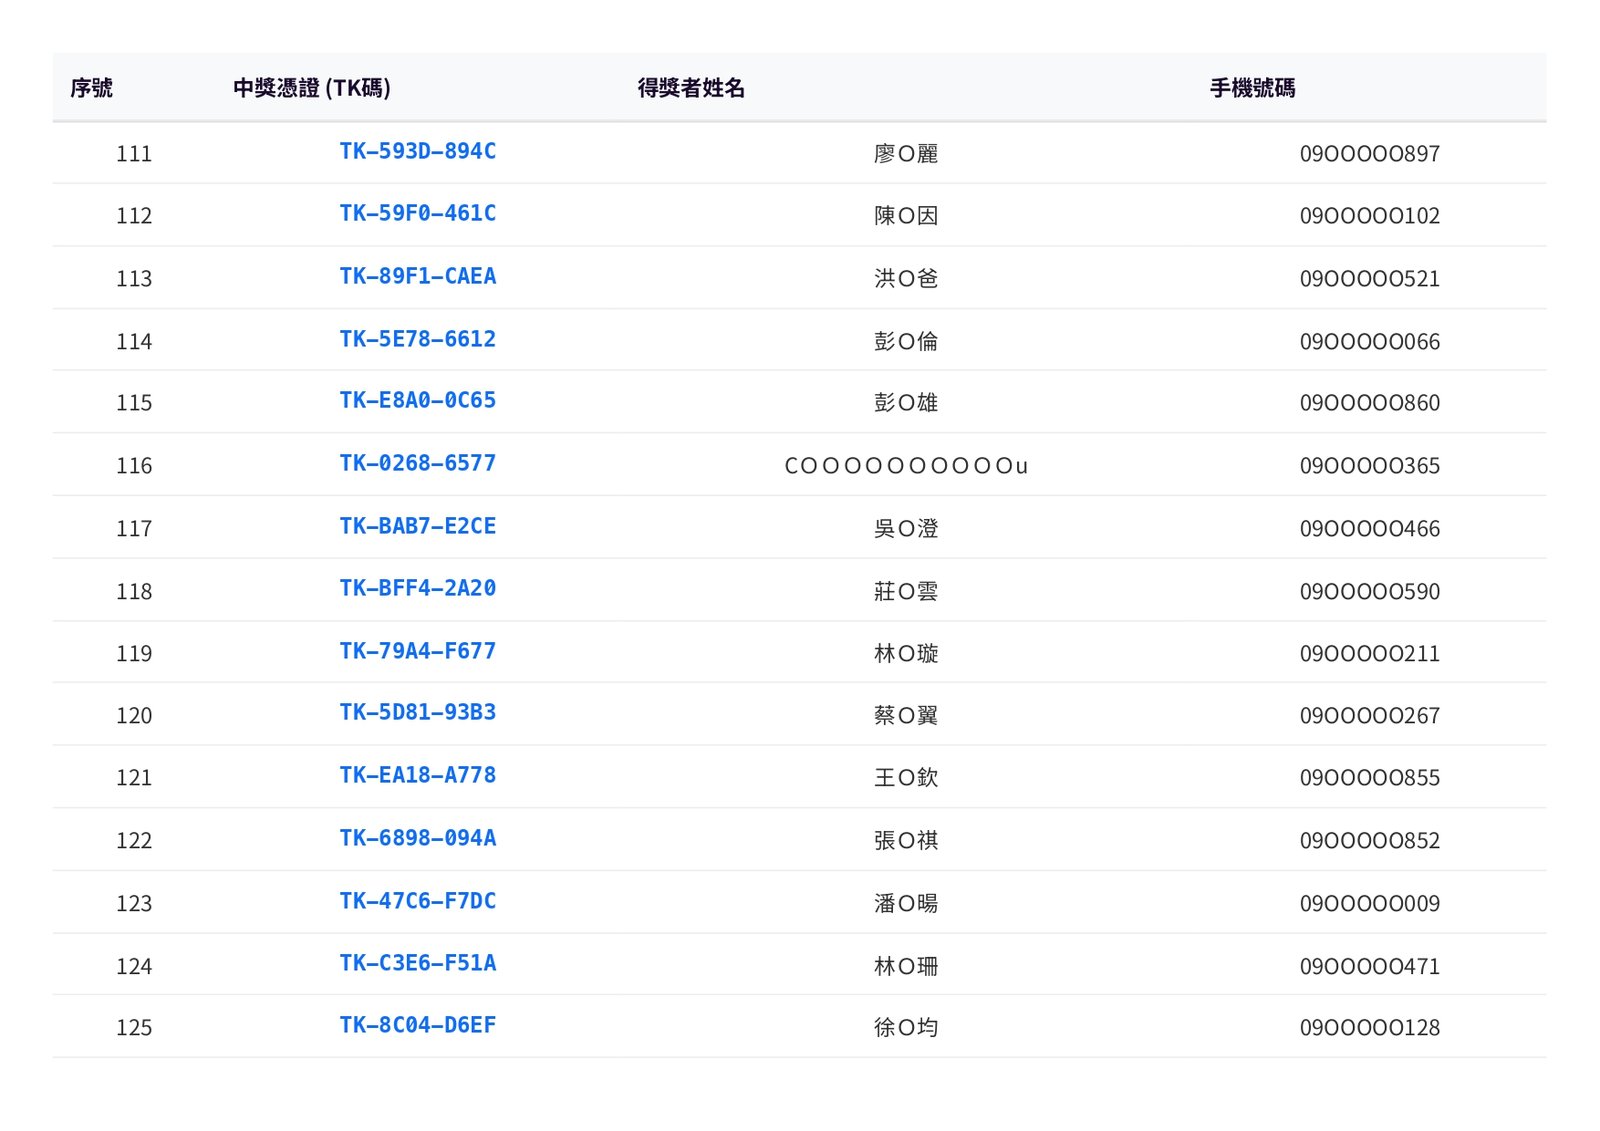
Task: Open the TK-8C04-D6EF link
Action: pos(417,1025)
